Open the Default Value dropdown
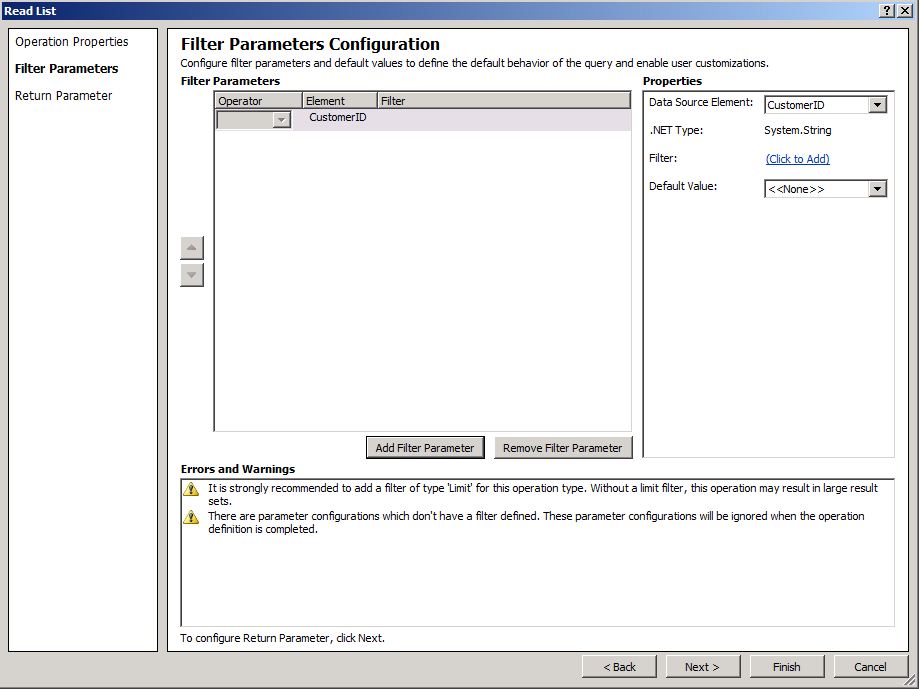The image size is (919, 689). (x=877, y=189)
